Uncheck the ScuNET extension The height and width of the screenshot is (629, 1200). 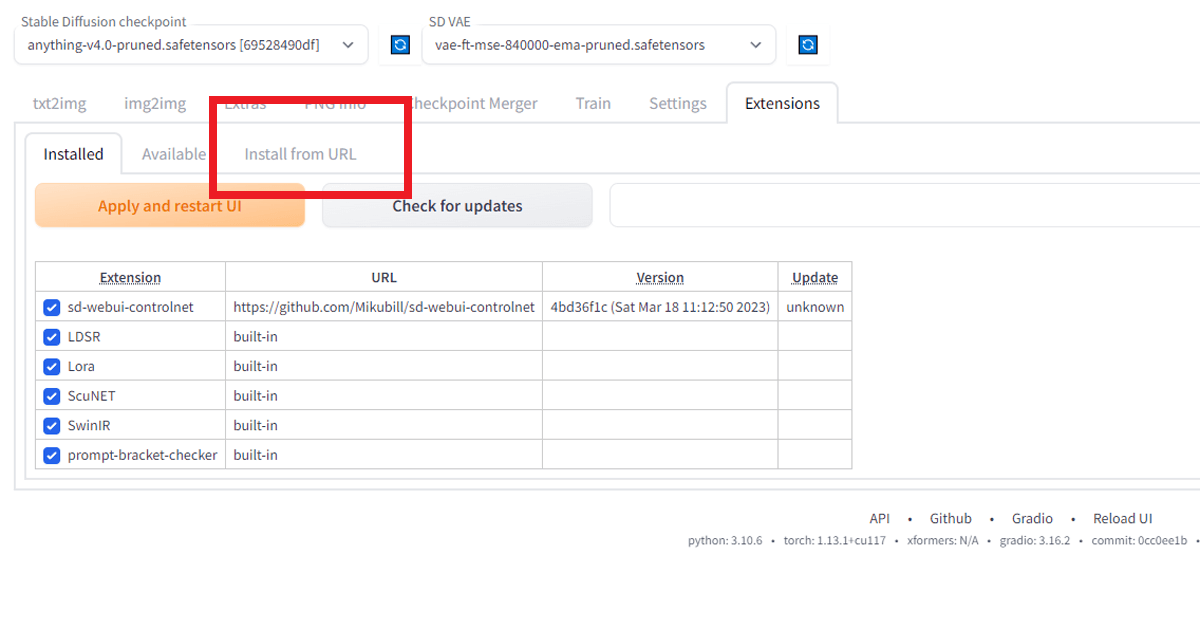coord(52,396)
